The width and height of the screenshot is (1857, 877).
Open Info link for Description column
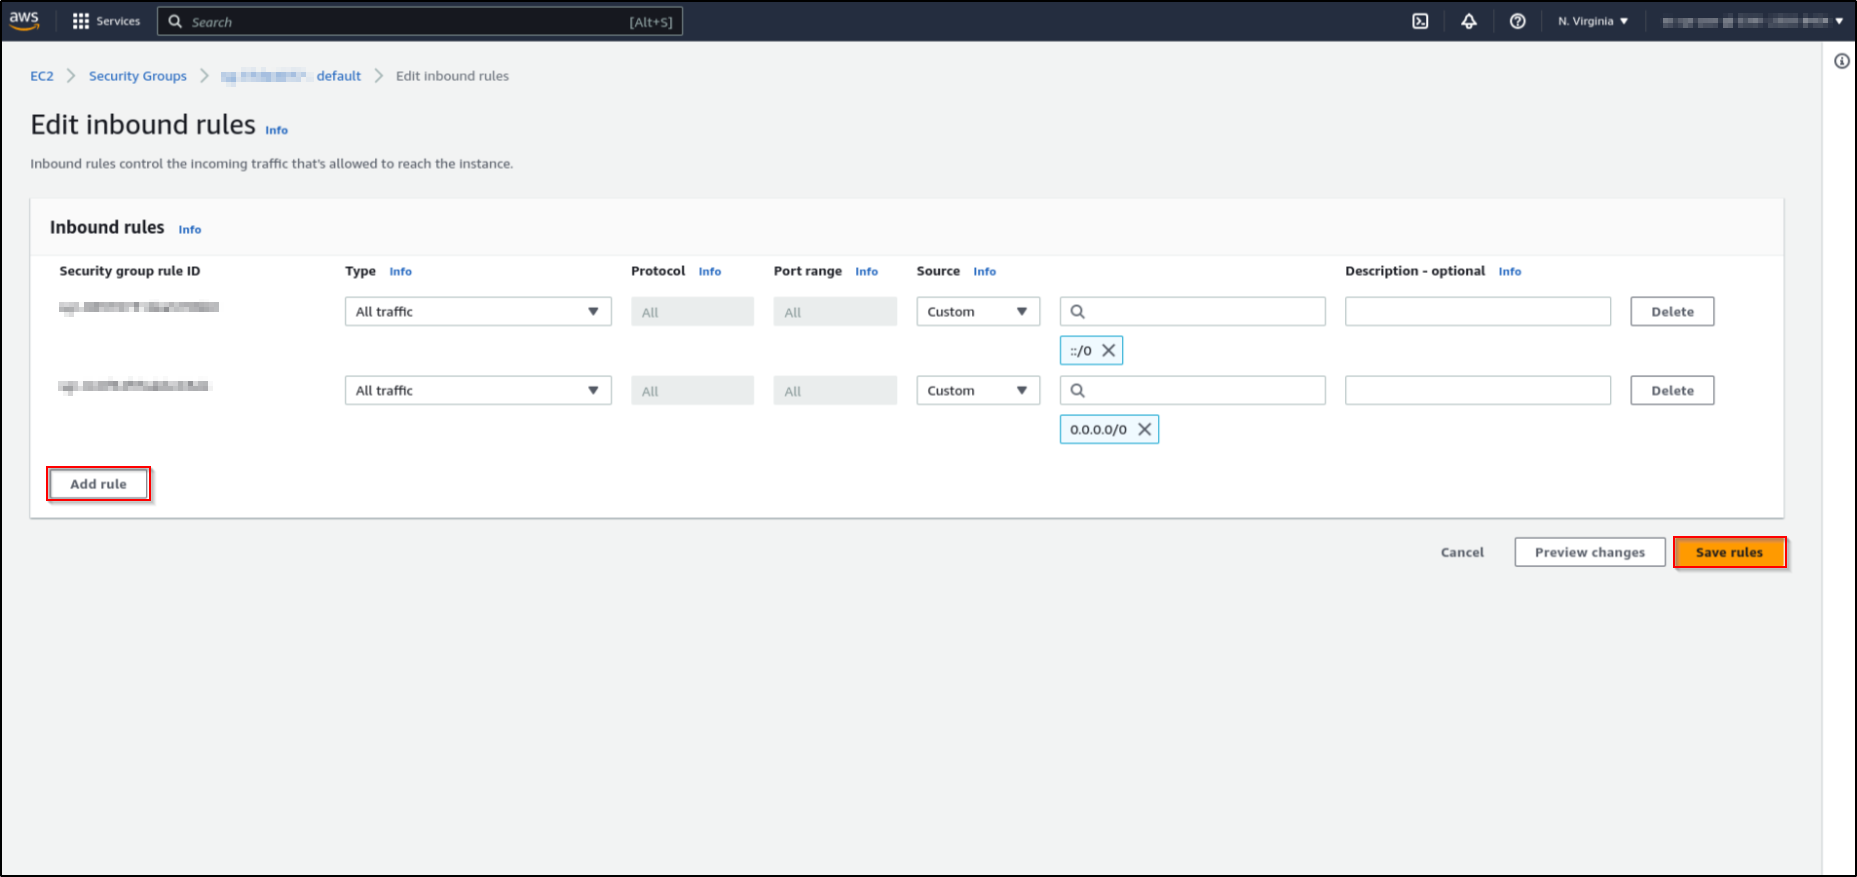pos(1510,271)
